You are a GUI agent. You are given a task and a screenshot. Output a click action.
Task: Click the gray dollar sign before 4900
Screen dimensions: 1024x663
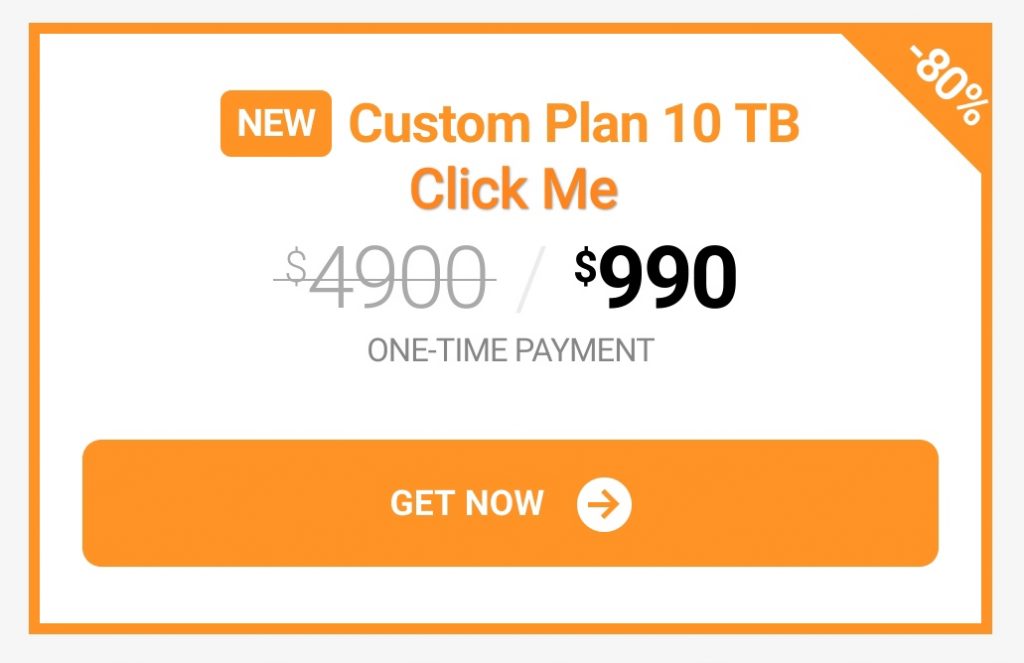coord(297,267)
